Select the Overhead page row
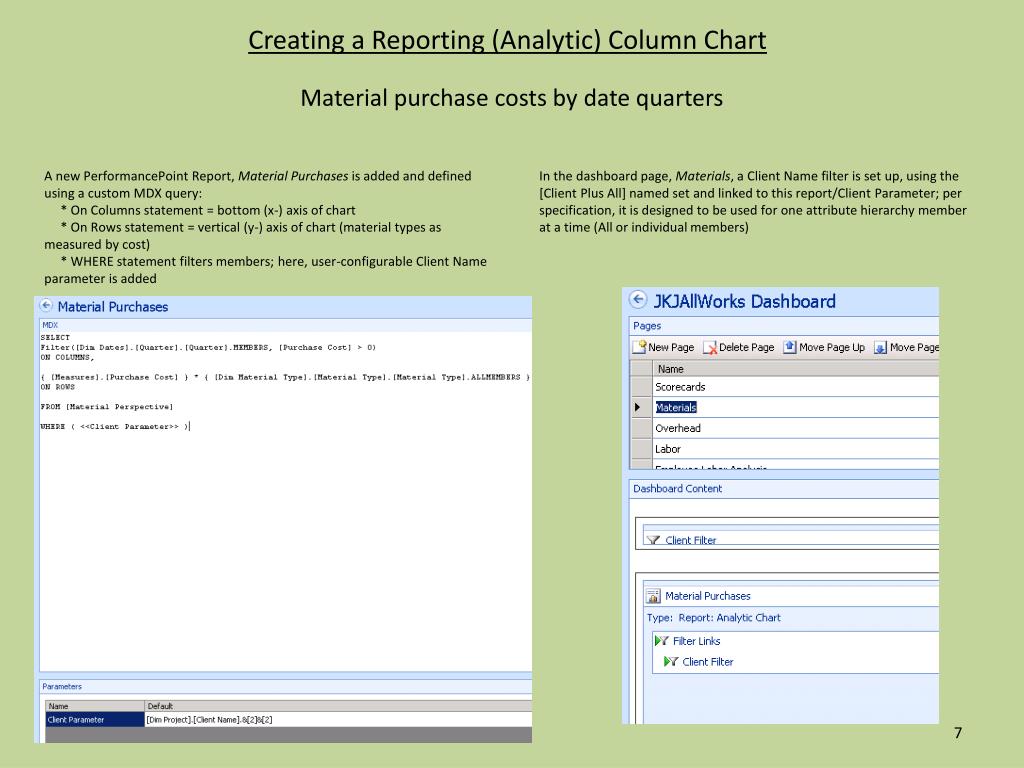 pos(795,428)
